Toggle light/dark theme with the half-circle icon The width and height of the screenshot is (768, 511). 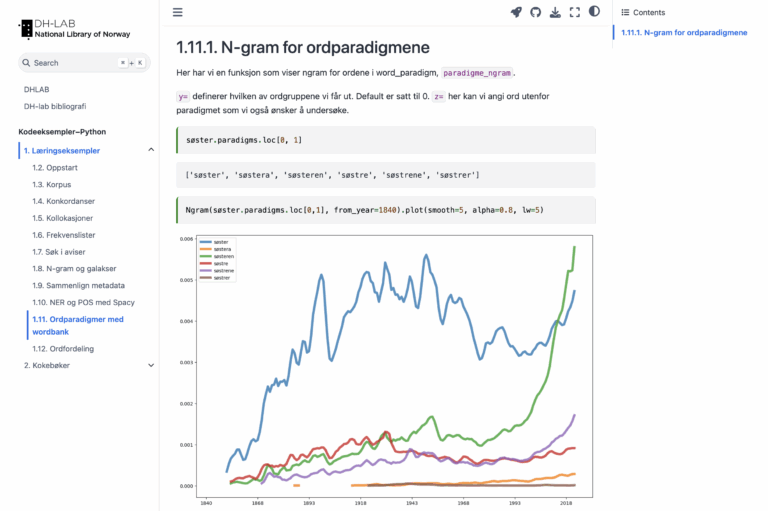(x=595, y=12)
